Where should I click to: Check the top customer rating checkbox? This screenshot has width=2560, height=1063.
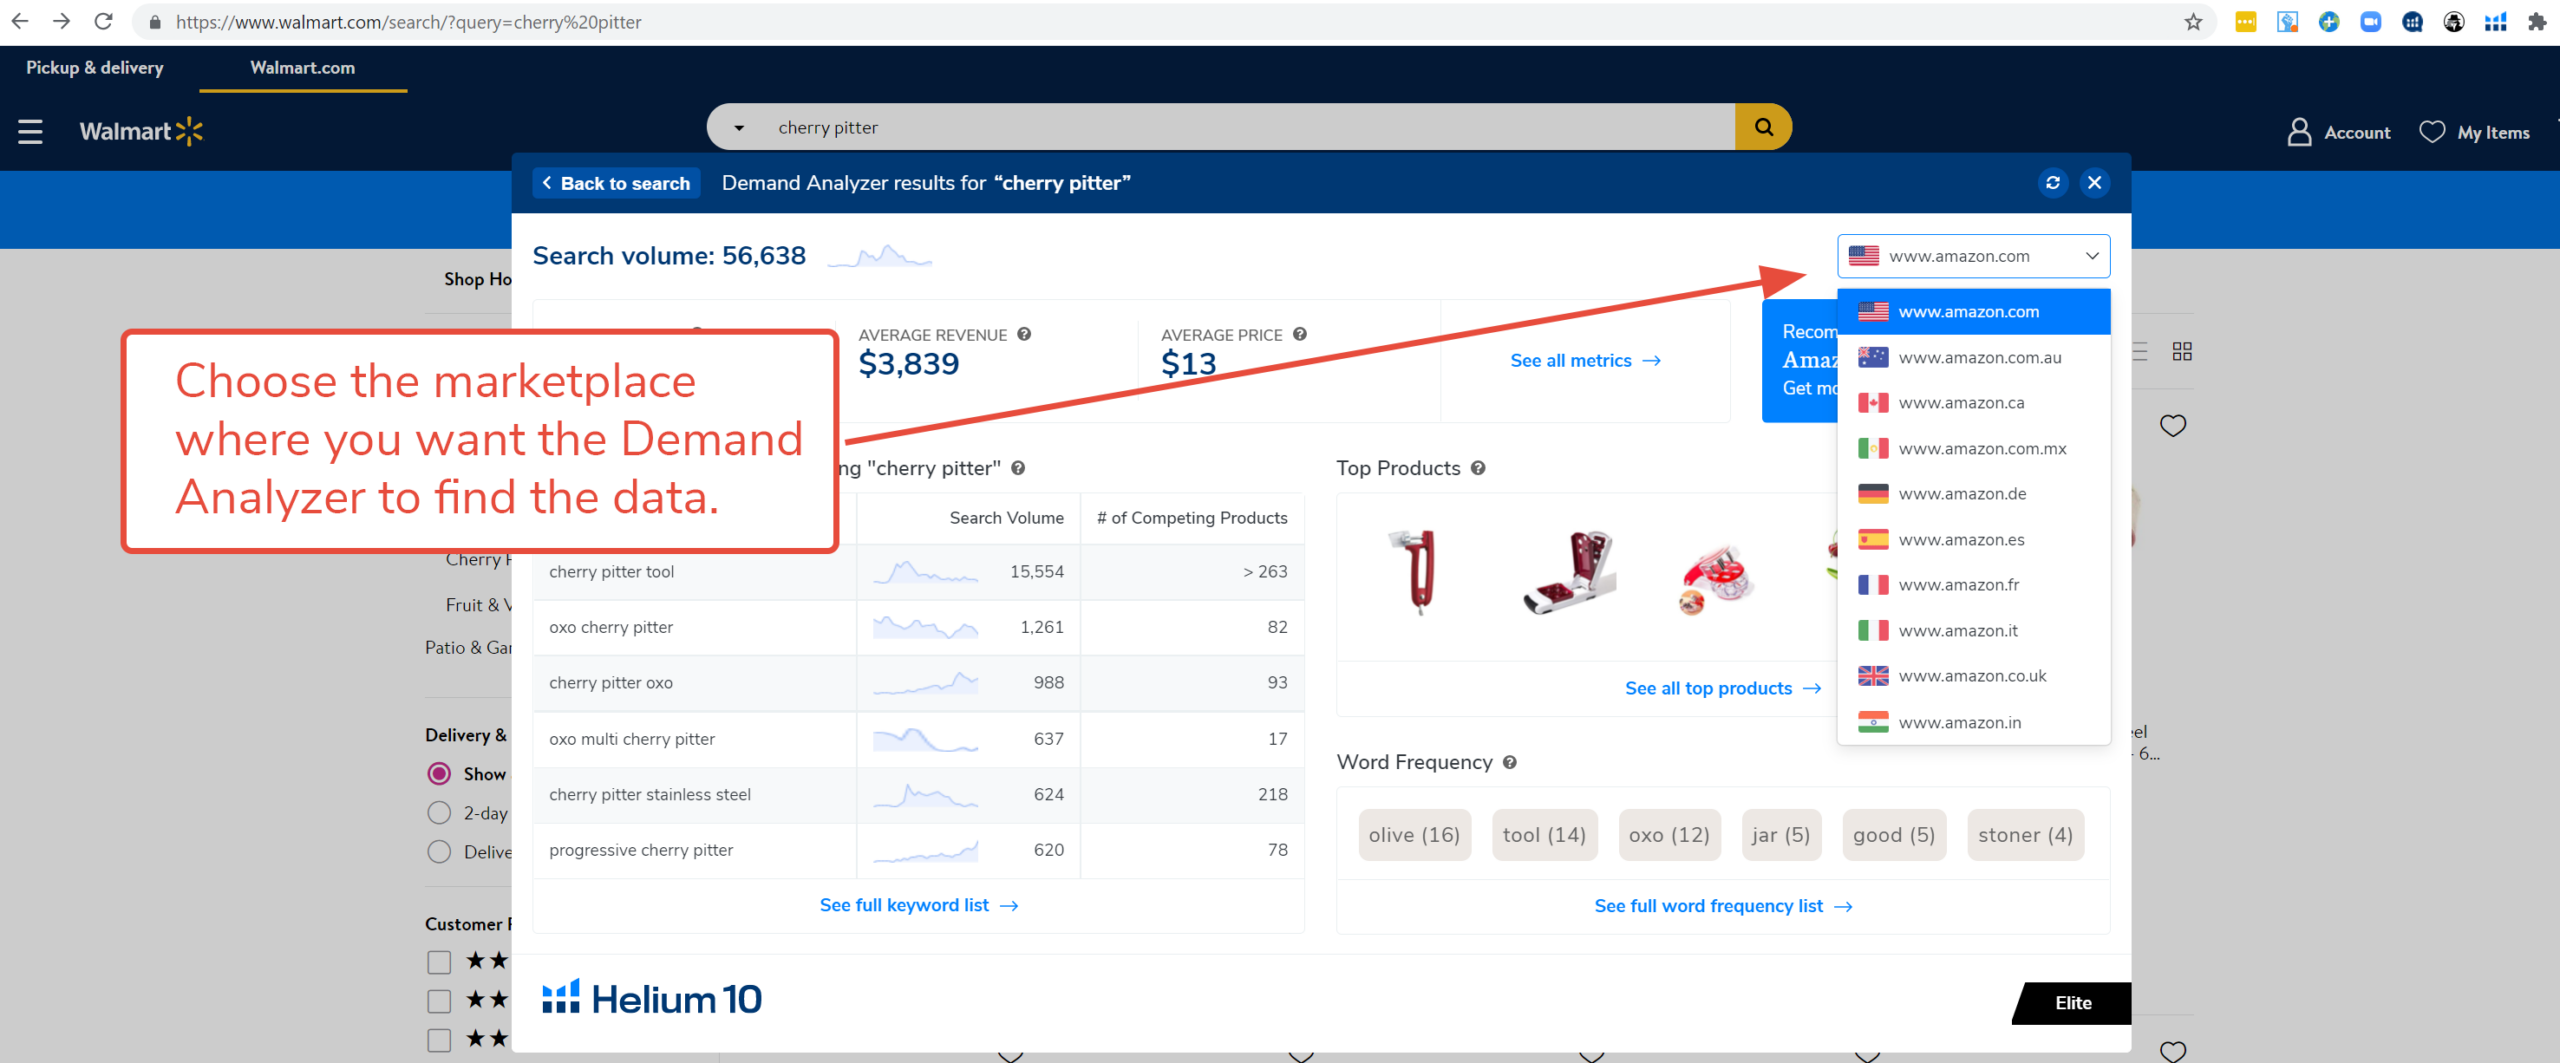439,961
